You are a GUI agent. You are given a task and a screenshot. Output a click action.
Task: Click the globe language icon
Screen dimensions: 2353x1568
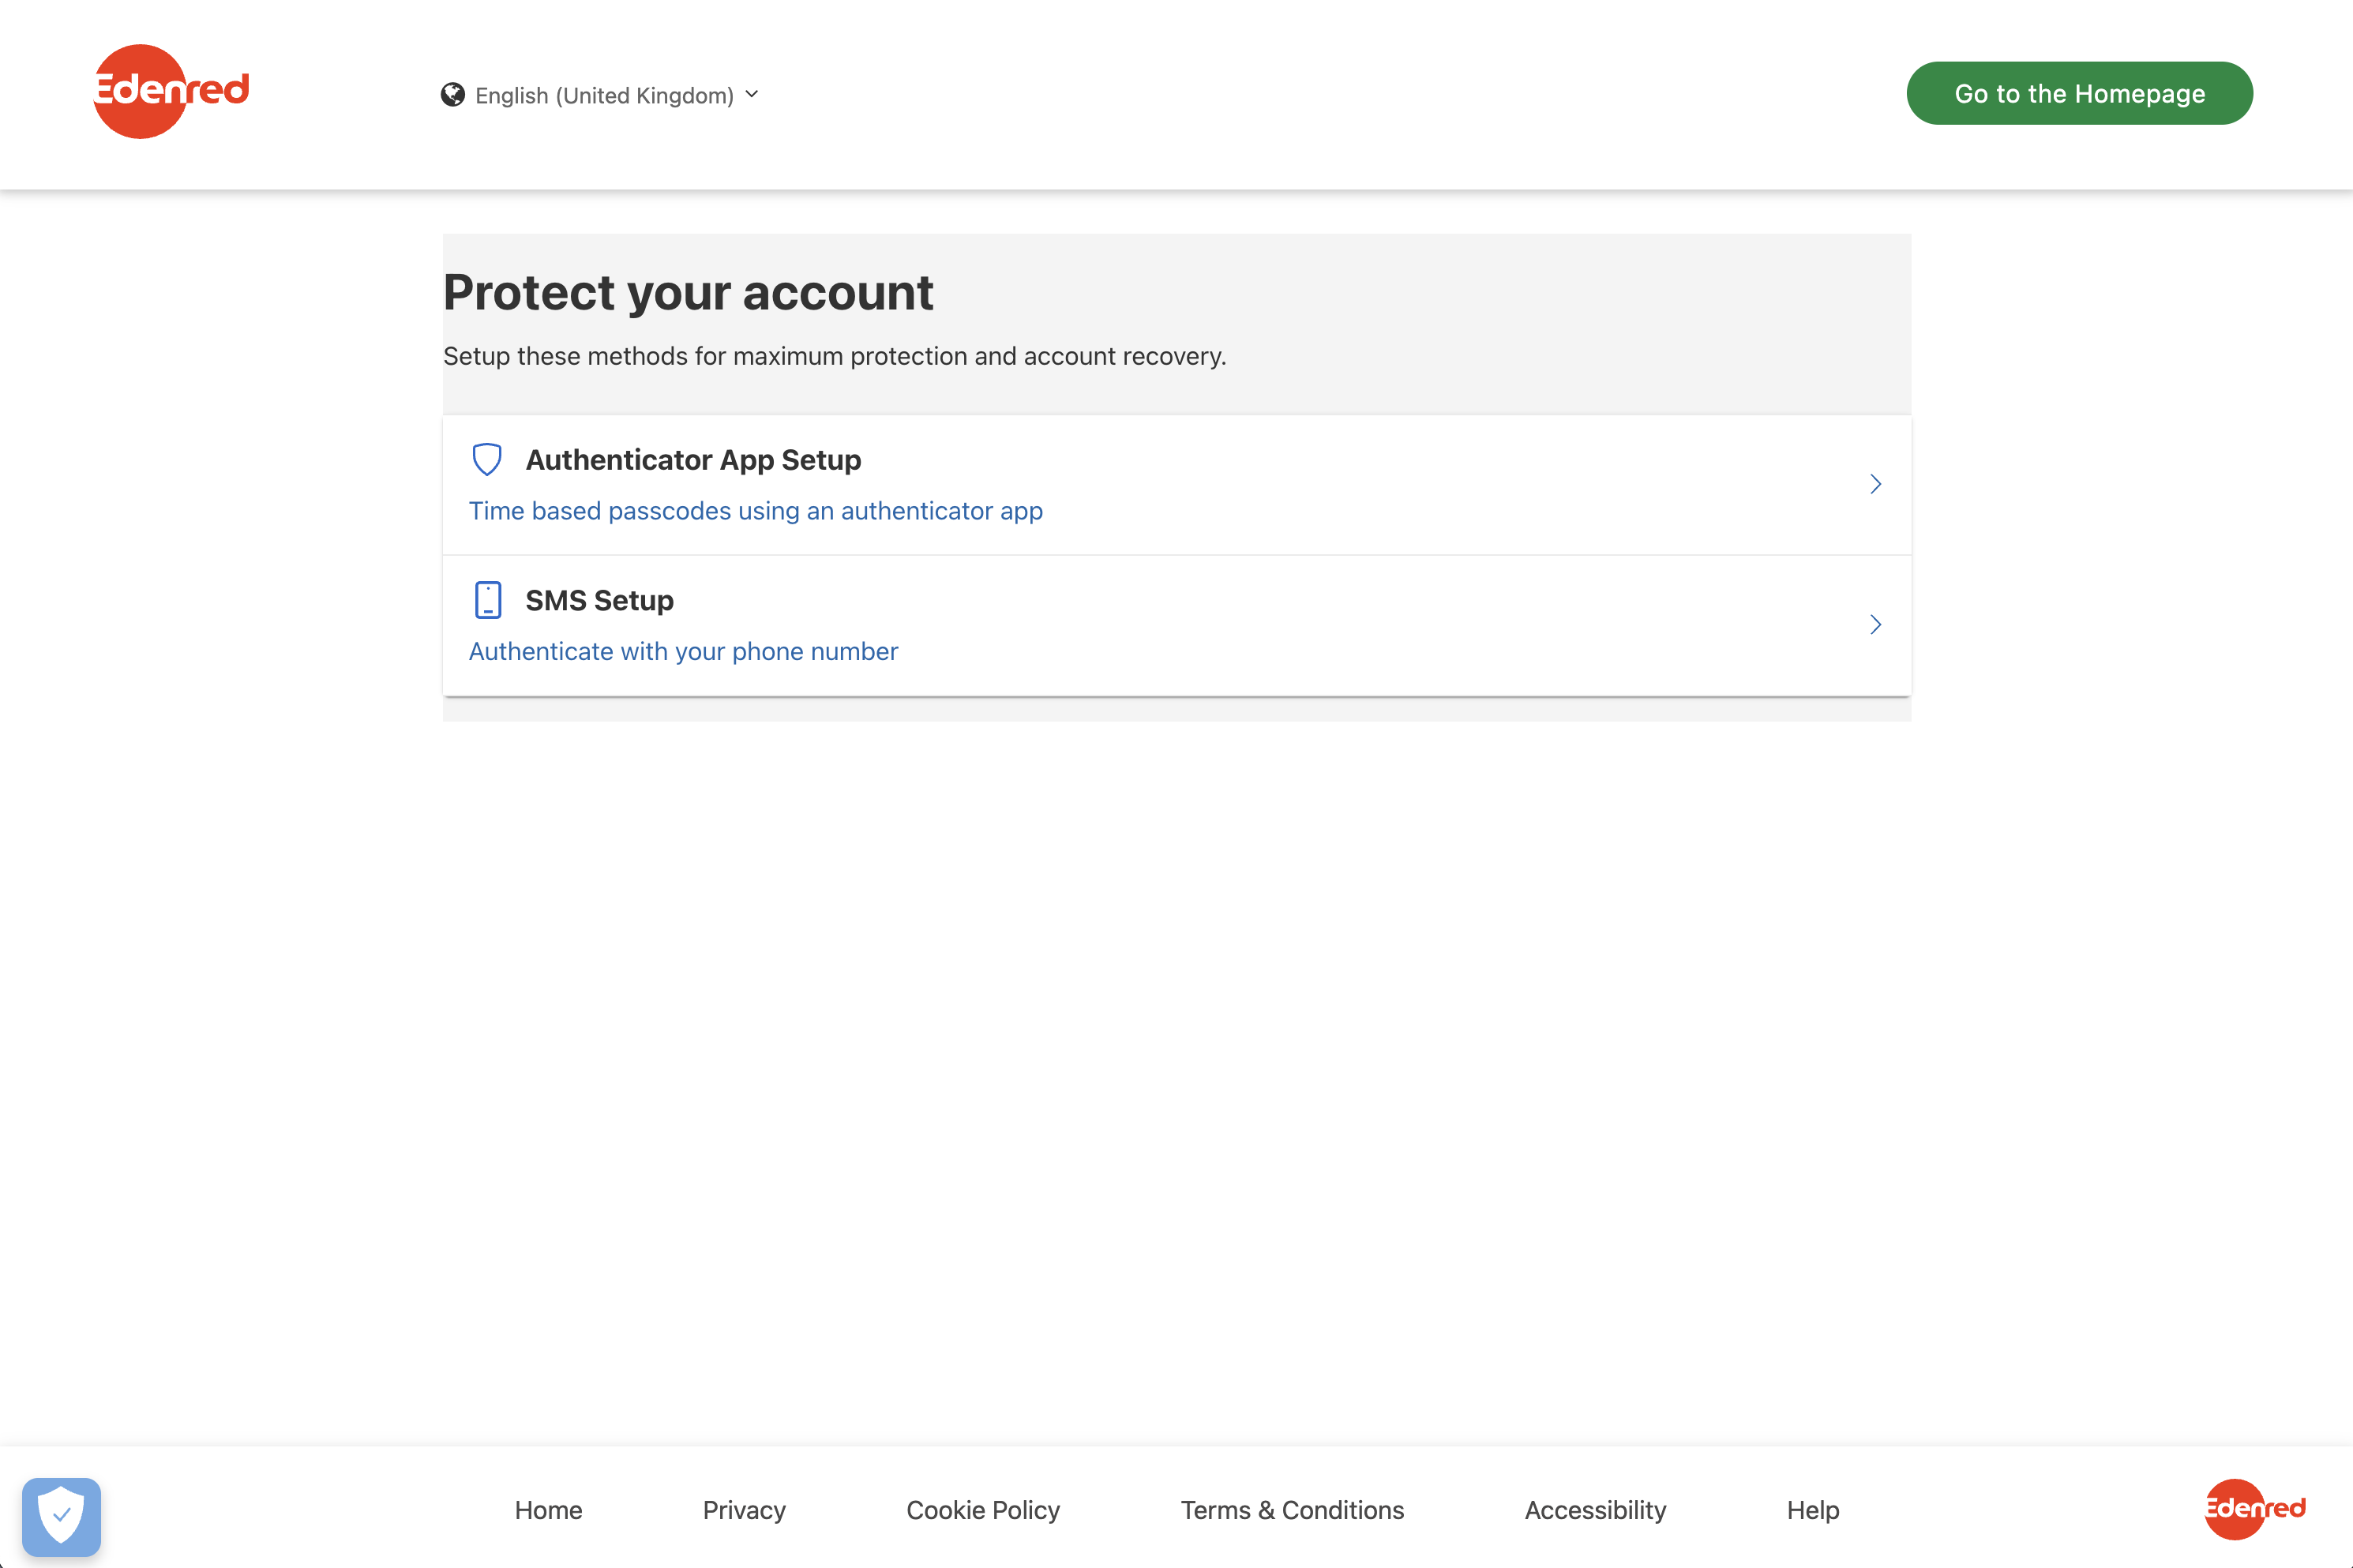coord(453,95)
